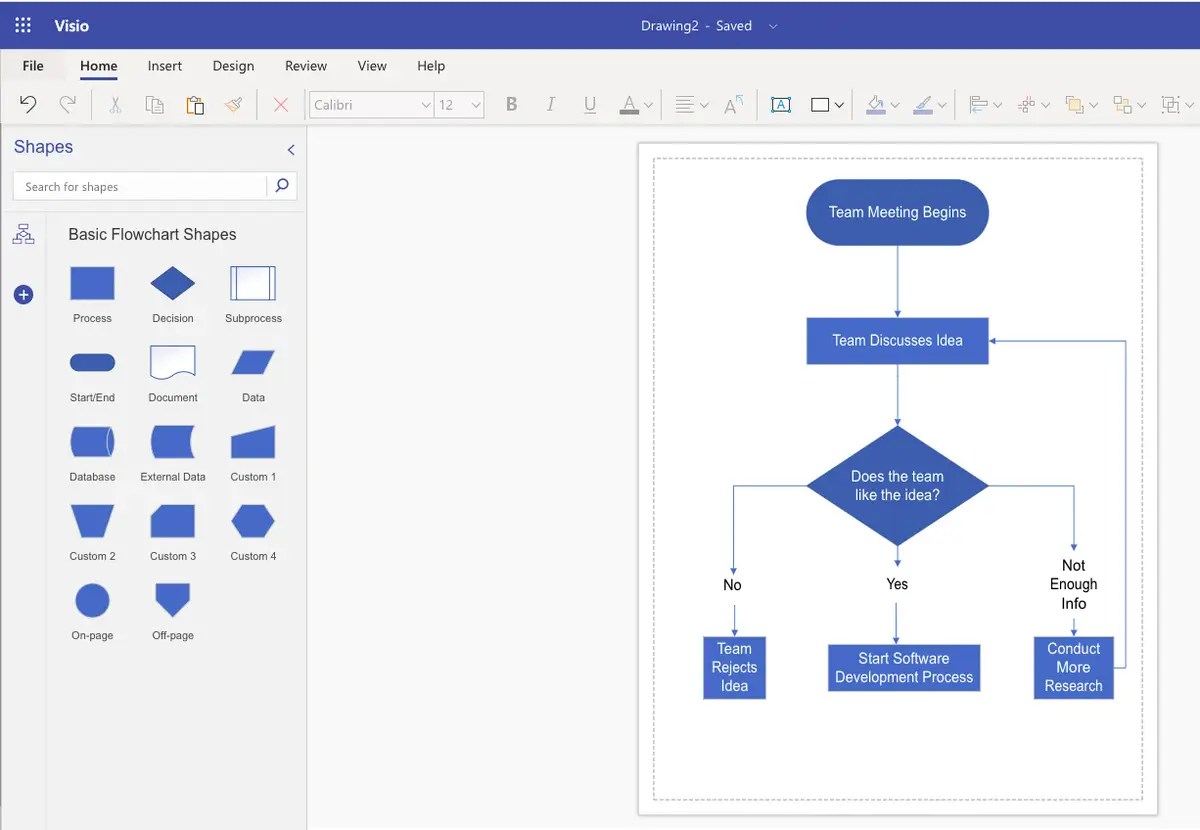
Task: Click the Insert Text Box tool
Action: click(x=780, y=104)
